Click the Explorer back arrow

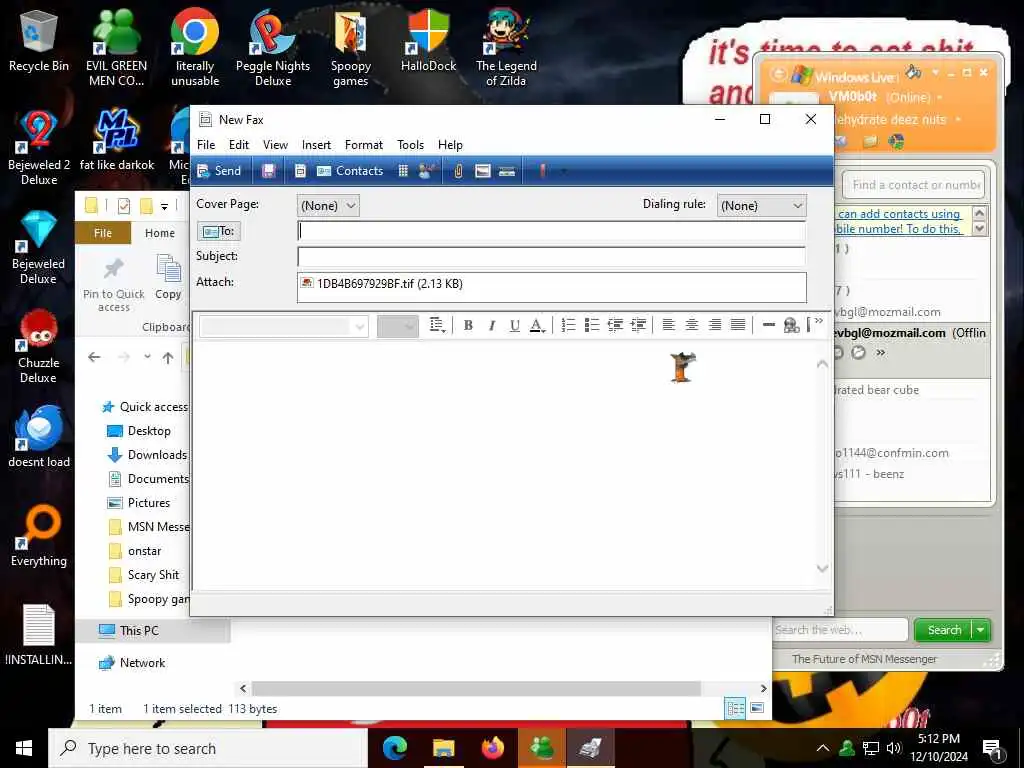(x=94, y=357)
